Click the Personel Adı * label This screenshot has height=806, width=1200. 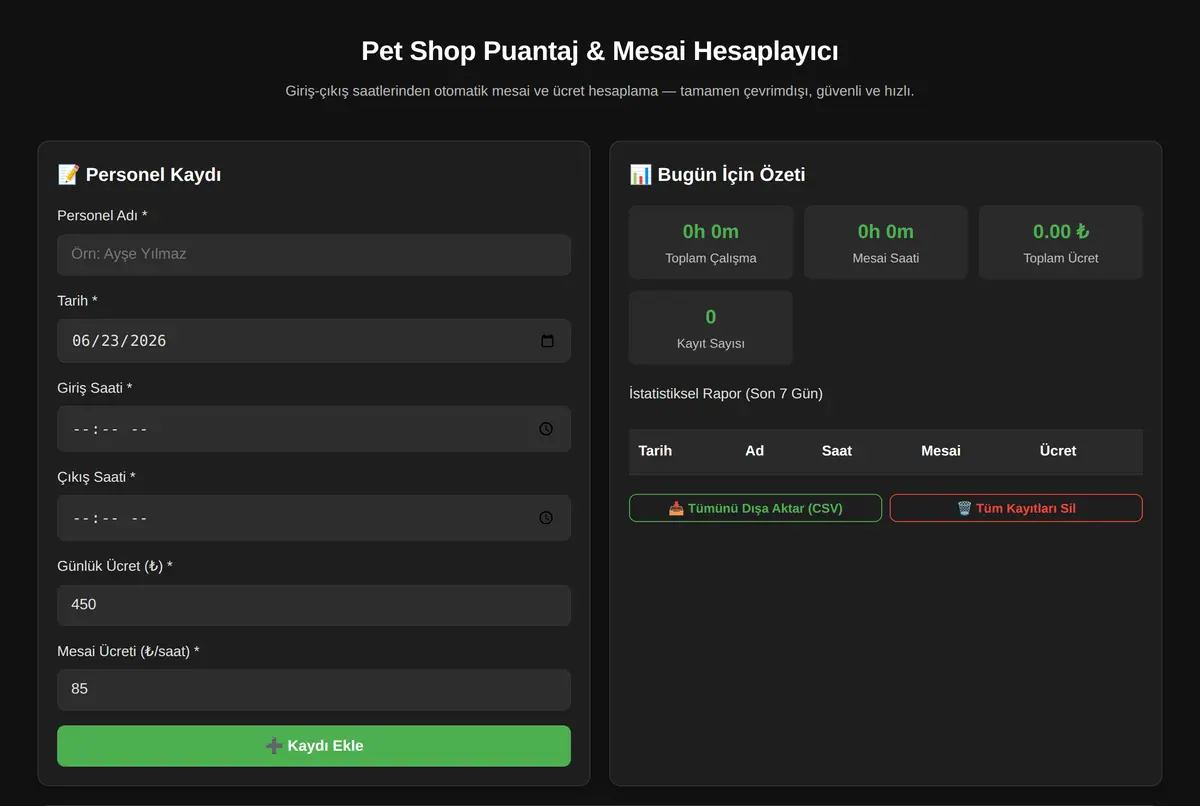click(102, 215)
